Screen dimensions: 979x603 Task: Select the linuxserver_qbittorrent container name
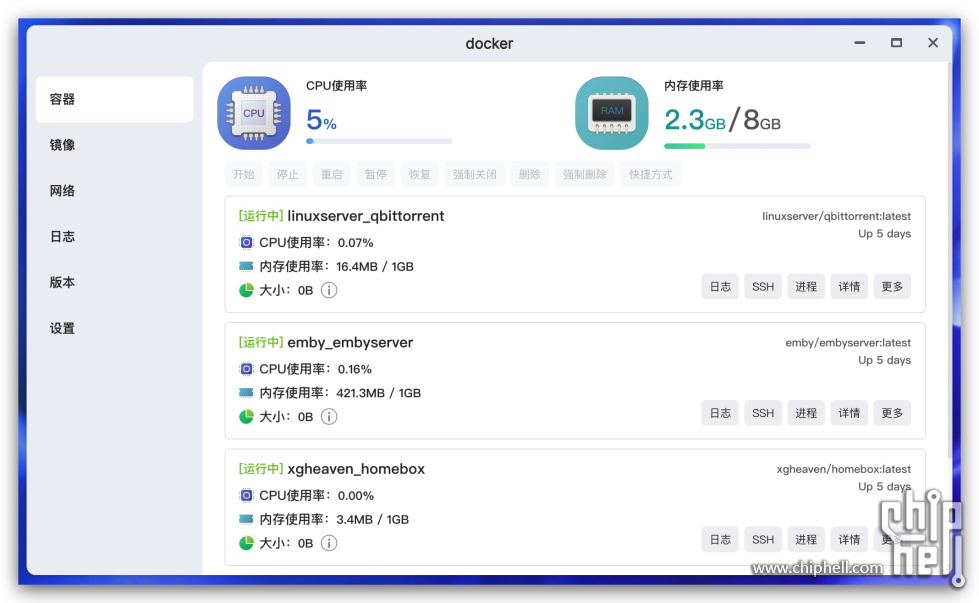[x=366, y=216]
